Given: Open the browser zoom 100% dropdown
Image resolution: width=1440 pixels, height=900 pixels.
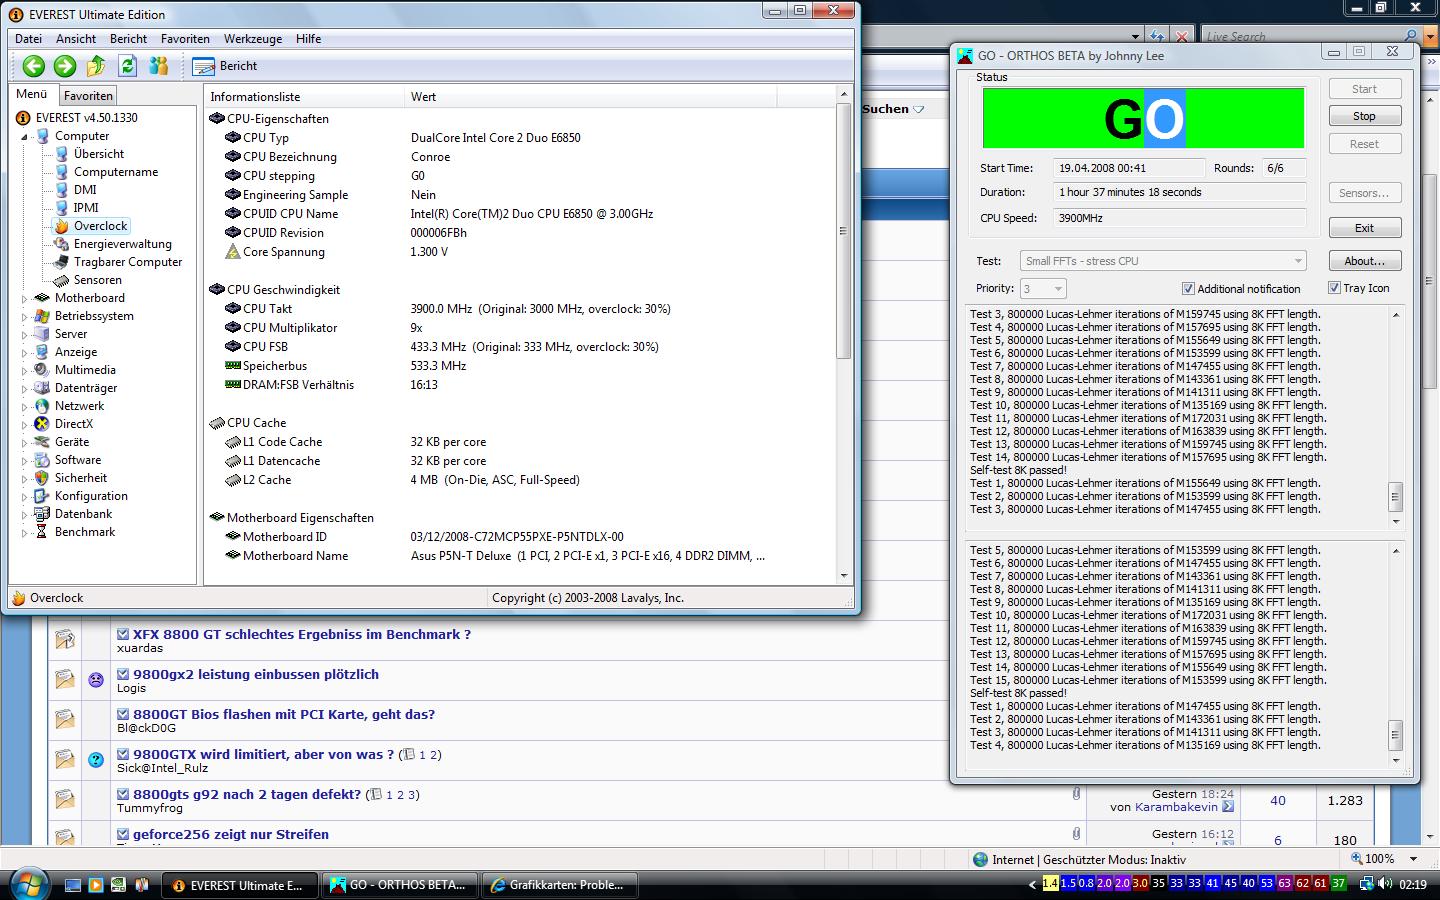Looking at the screenshot, I should (1413, 859).
